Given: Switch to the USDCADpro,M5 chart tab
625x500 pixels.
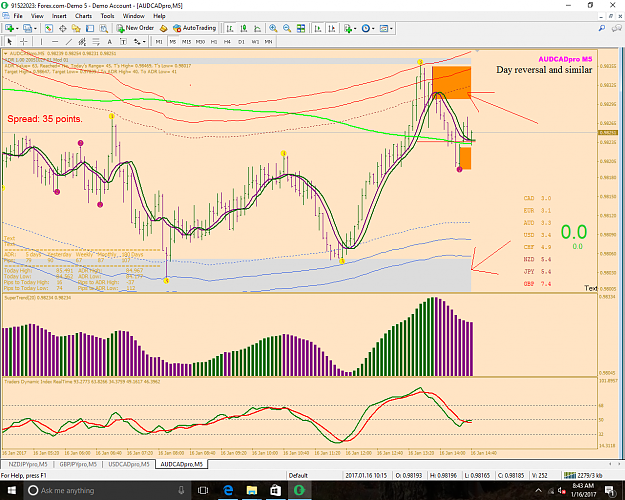Looking at the screenshot, I should coord(129,464).
